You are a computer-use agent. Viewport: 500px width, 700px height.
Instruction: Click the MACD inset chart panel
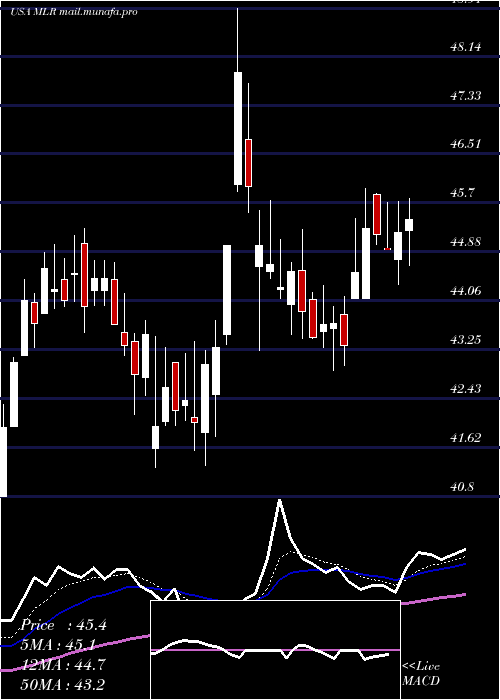[x=275, y=650]
